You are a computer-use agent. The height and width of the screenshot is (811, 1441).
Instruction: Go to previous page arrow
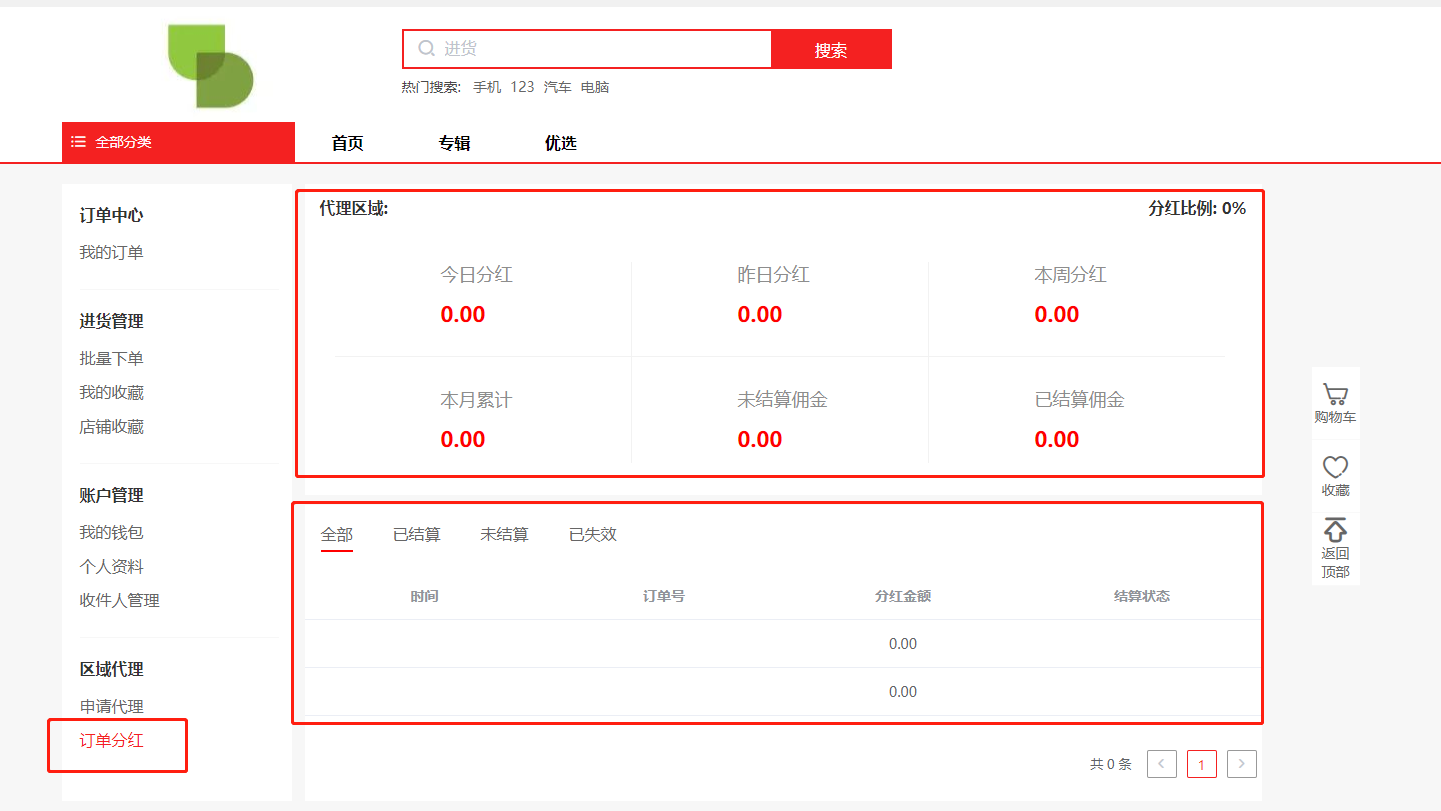[x=1161, y=764]
